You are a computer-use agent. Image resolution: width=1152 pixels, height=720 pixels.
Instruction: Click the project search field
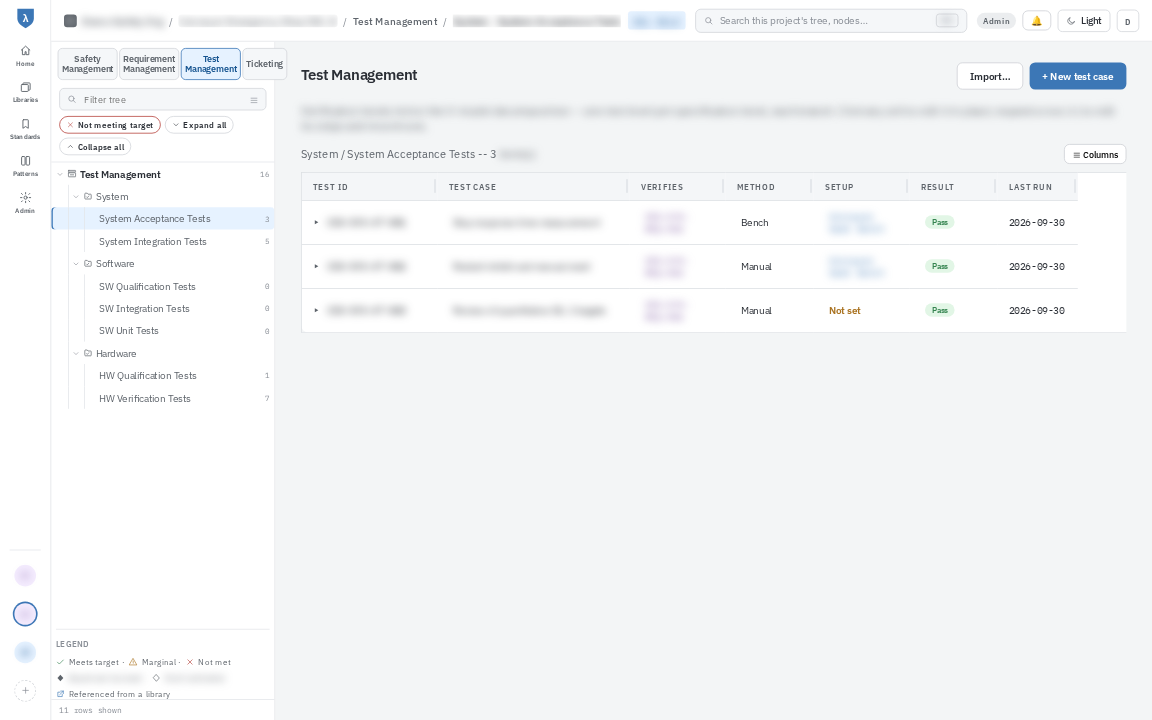click(x=830, y=21)
